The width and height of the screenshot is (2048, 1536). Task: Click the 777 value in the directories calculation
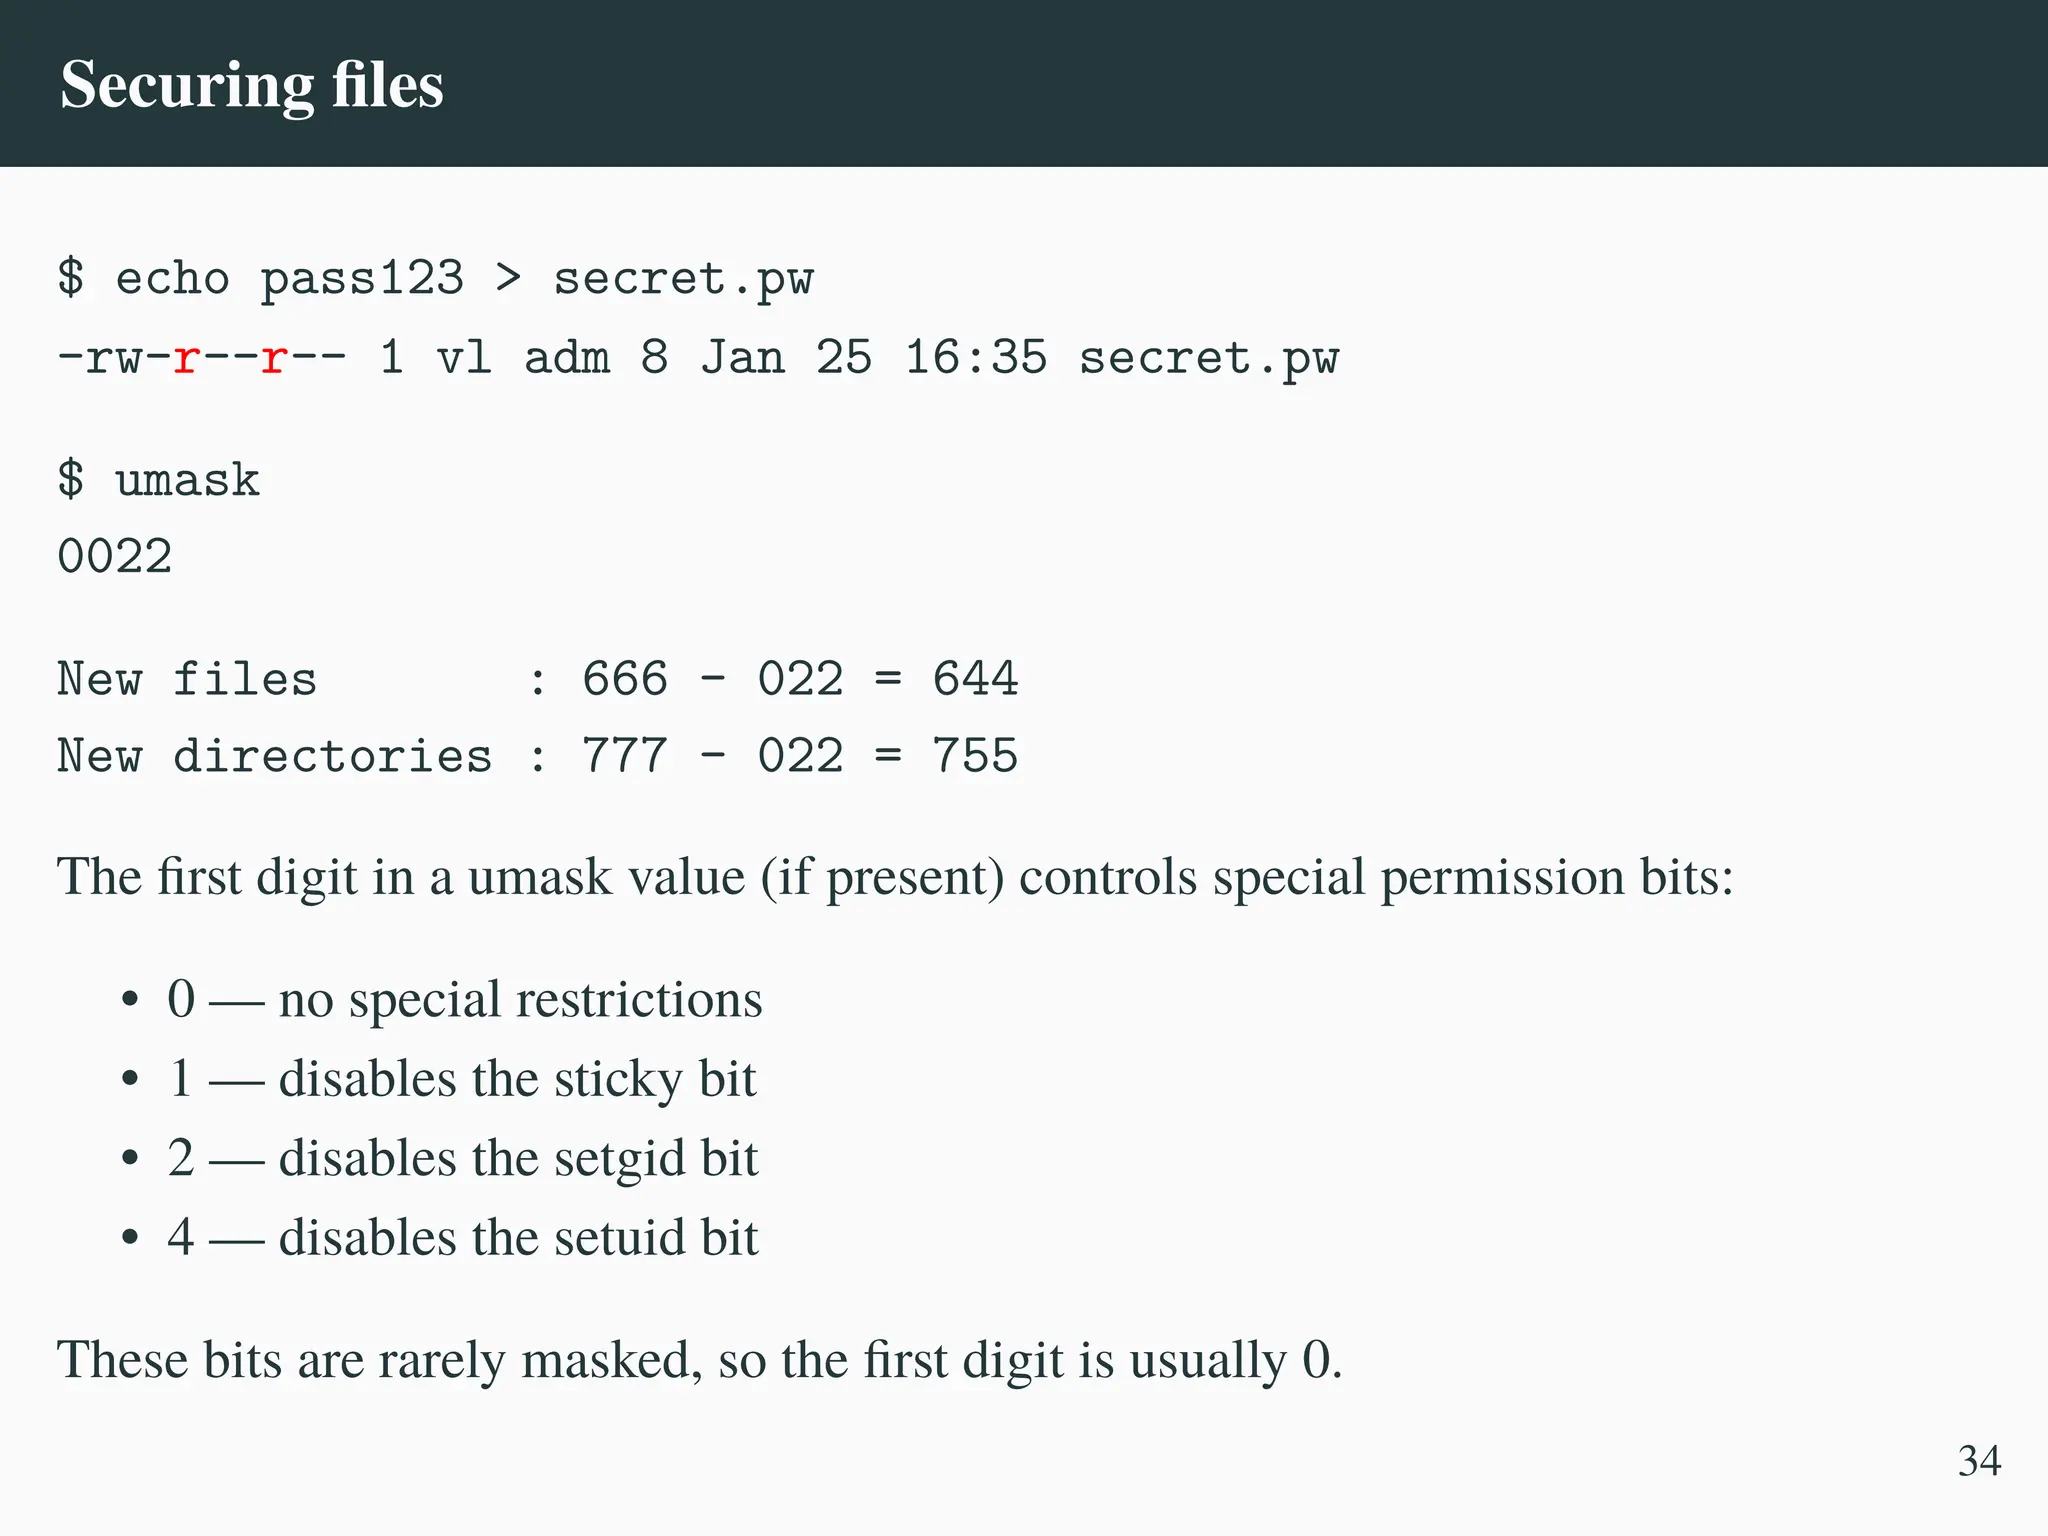(625, 756)
